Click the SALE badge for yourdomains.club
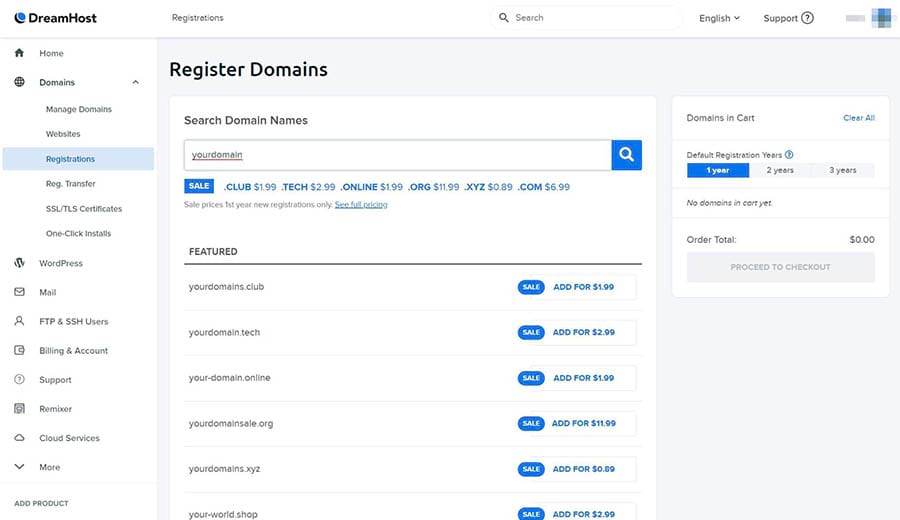This screenshot has height=520, width=900. point(531,287)
